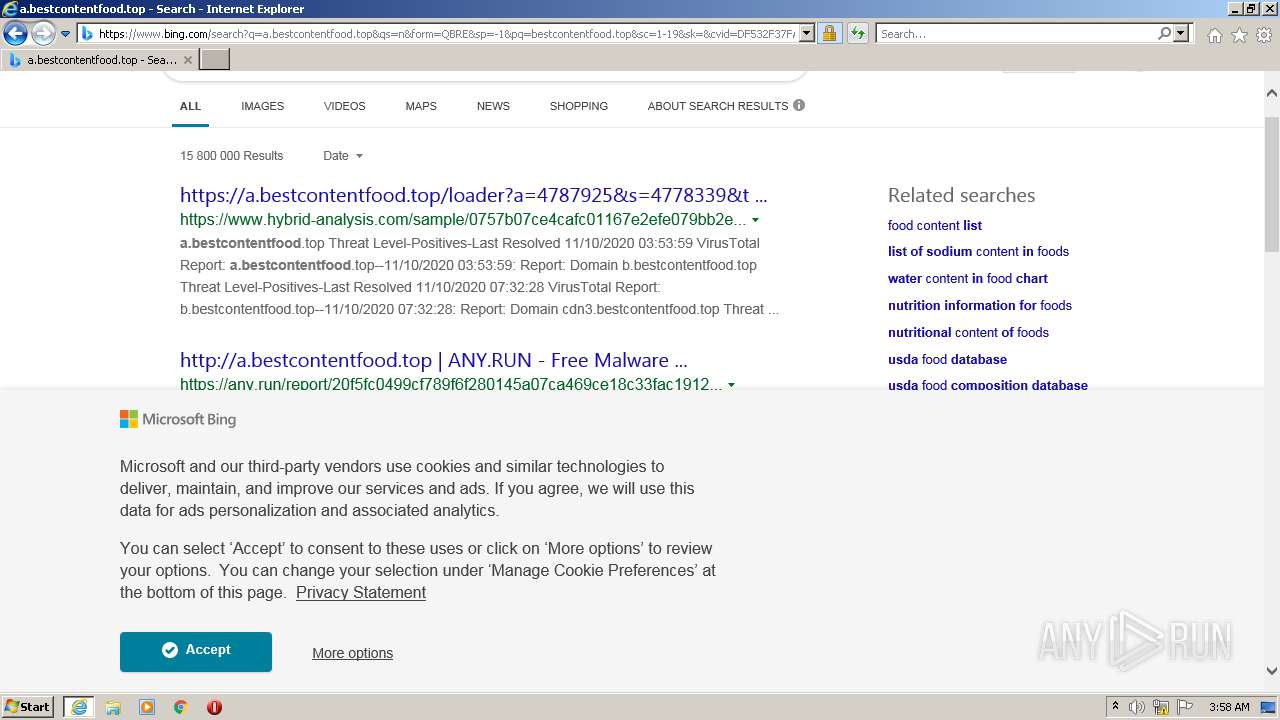Click 'usda food database' related search
The height and width of the screenshot is (720, 1280).
[x=947, y=359]
